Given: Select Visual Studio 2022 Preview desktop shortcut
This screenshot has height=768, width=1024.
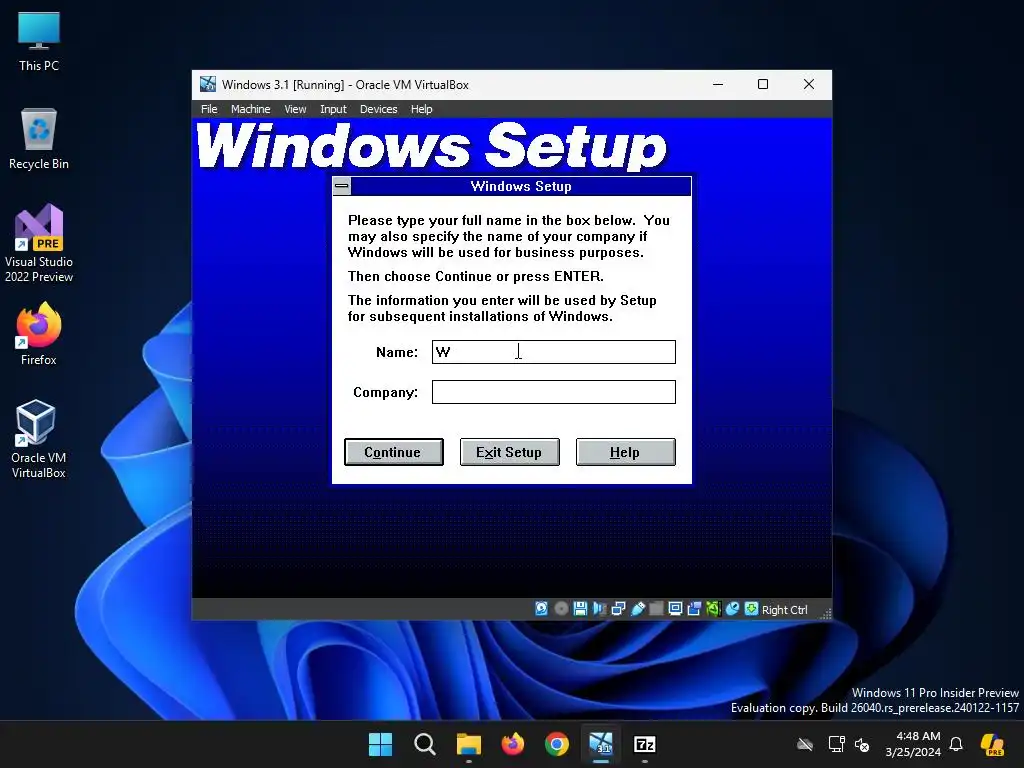Looking at the screenshot, I should 39,243.
